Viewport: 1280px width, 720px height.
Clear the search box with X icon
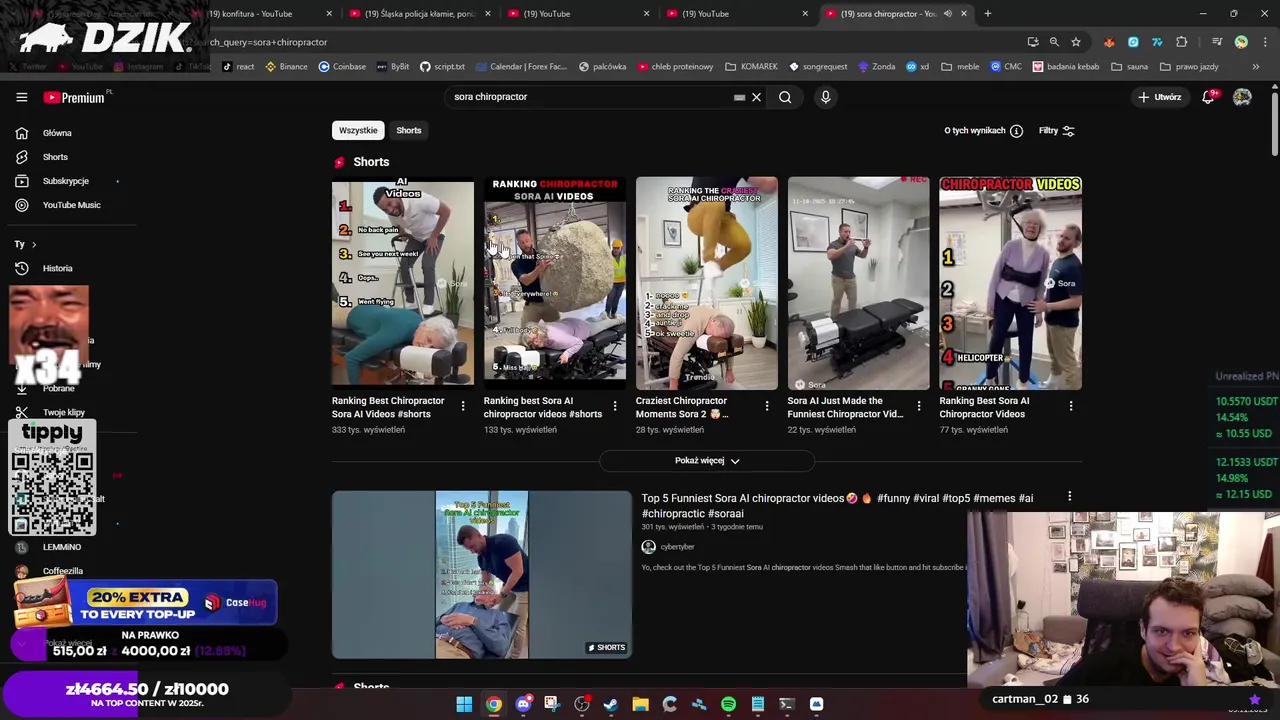point(756,97)
